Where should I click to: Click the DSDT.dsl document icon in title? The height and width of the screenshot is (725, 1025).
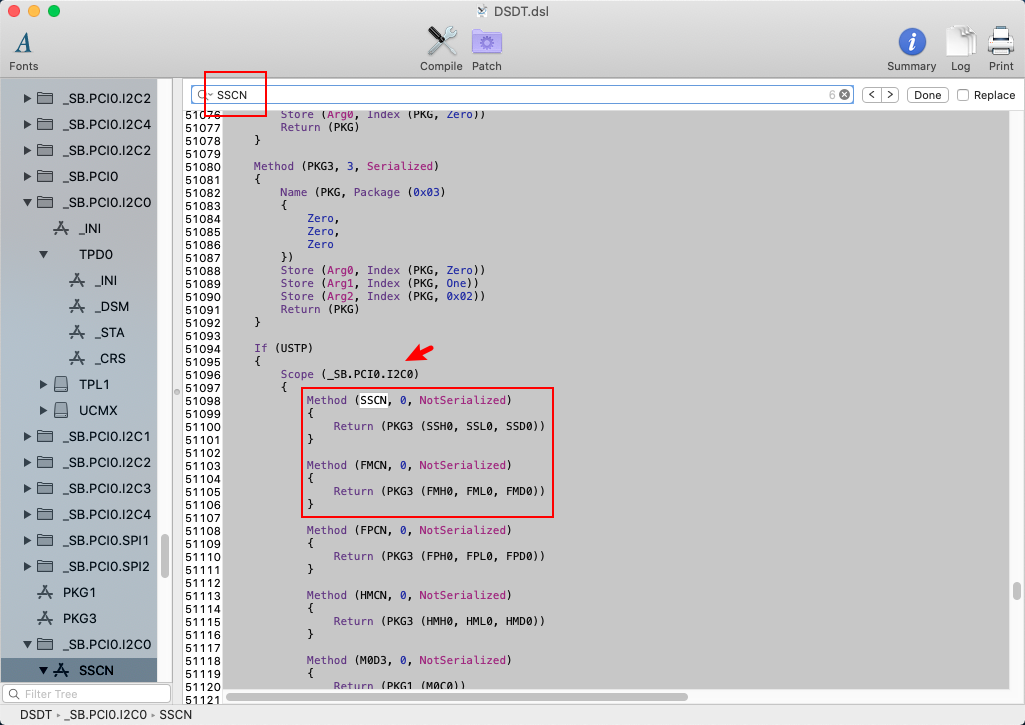[482, 11]
